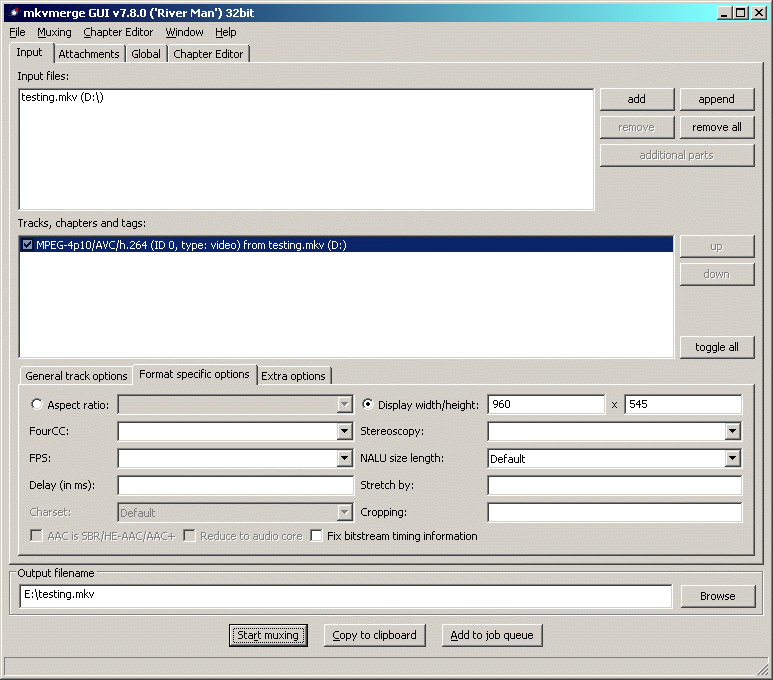Open the Chapter Editor menu
The height and width of the screenshot is (680, 773).
click(x=118, y=33)
